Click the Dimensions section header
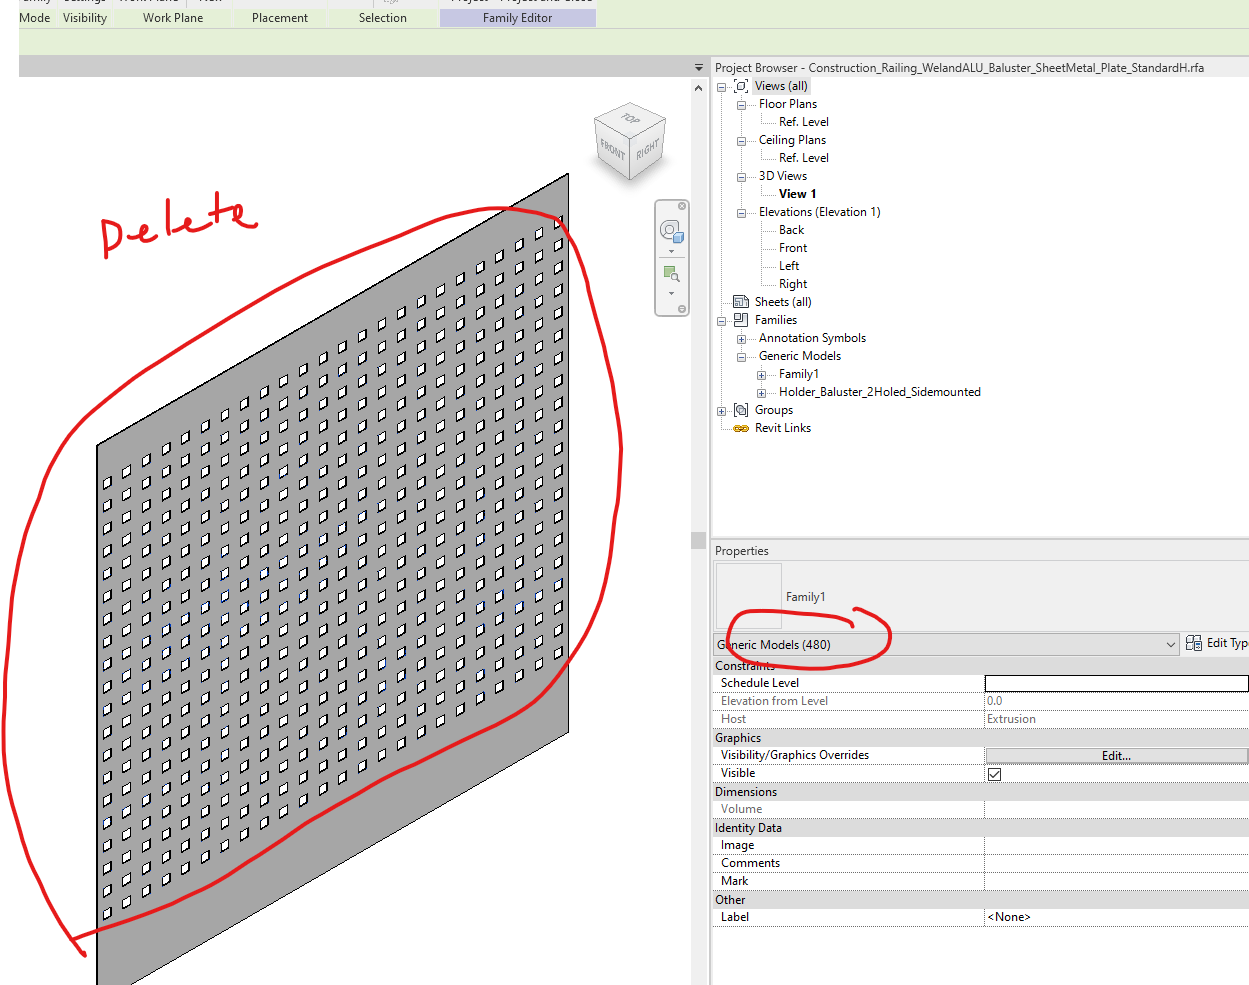 (x=980, y=792)
